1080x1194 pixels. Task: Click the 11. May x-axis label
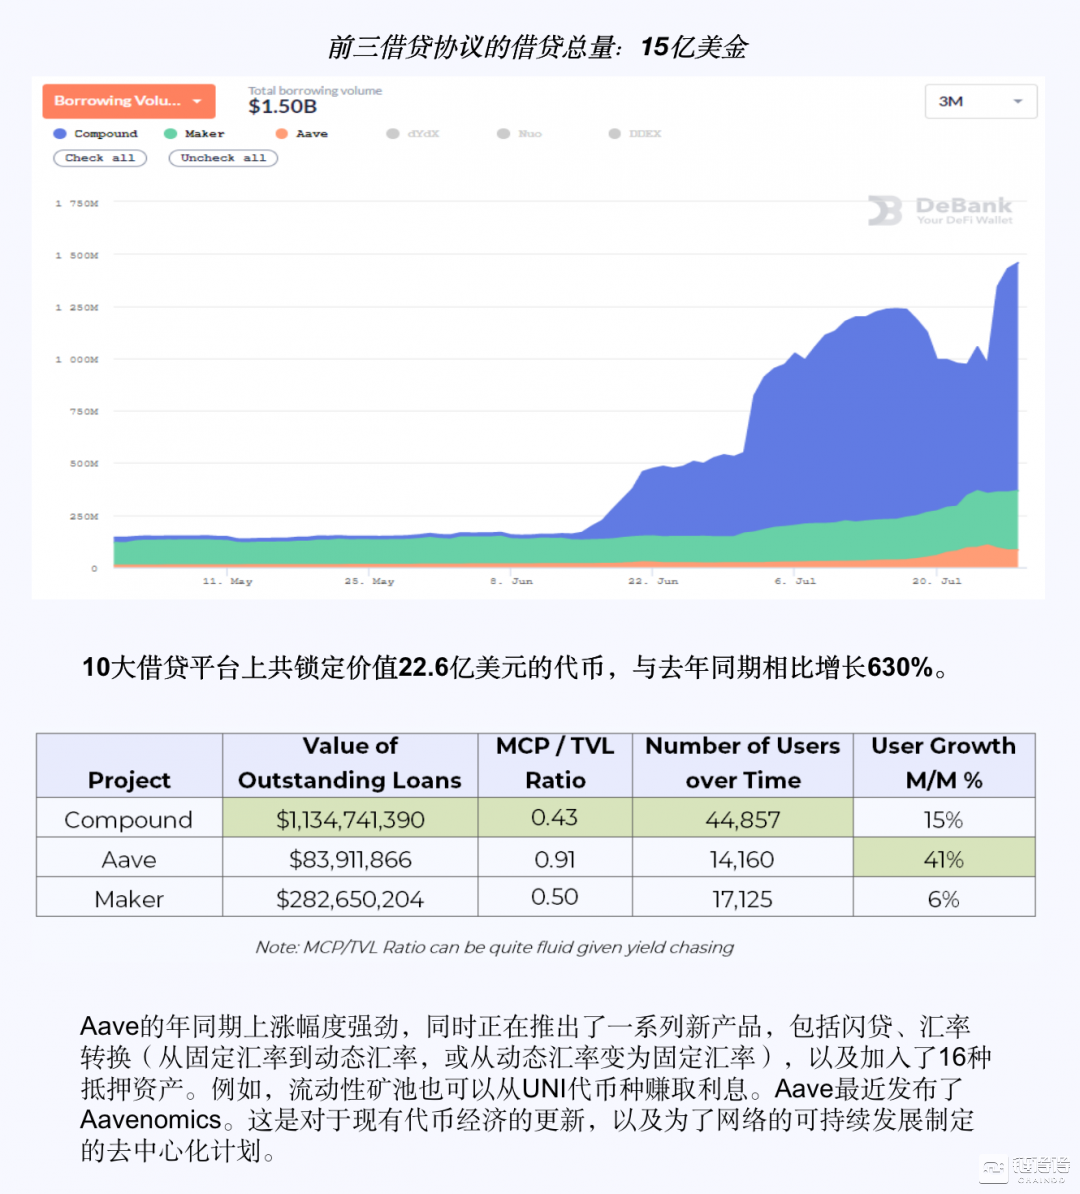(227, 581)
